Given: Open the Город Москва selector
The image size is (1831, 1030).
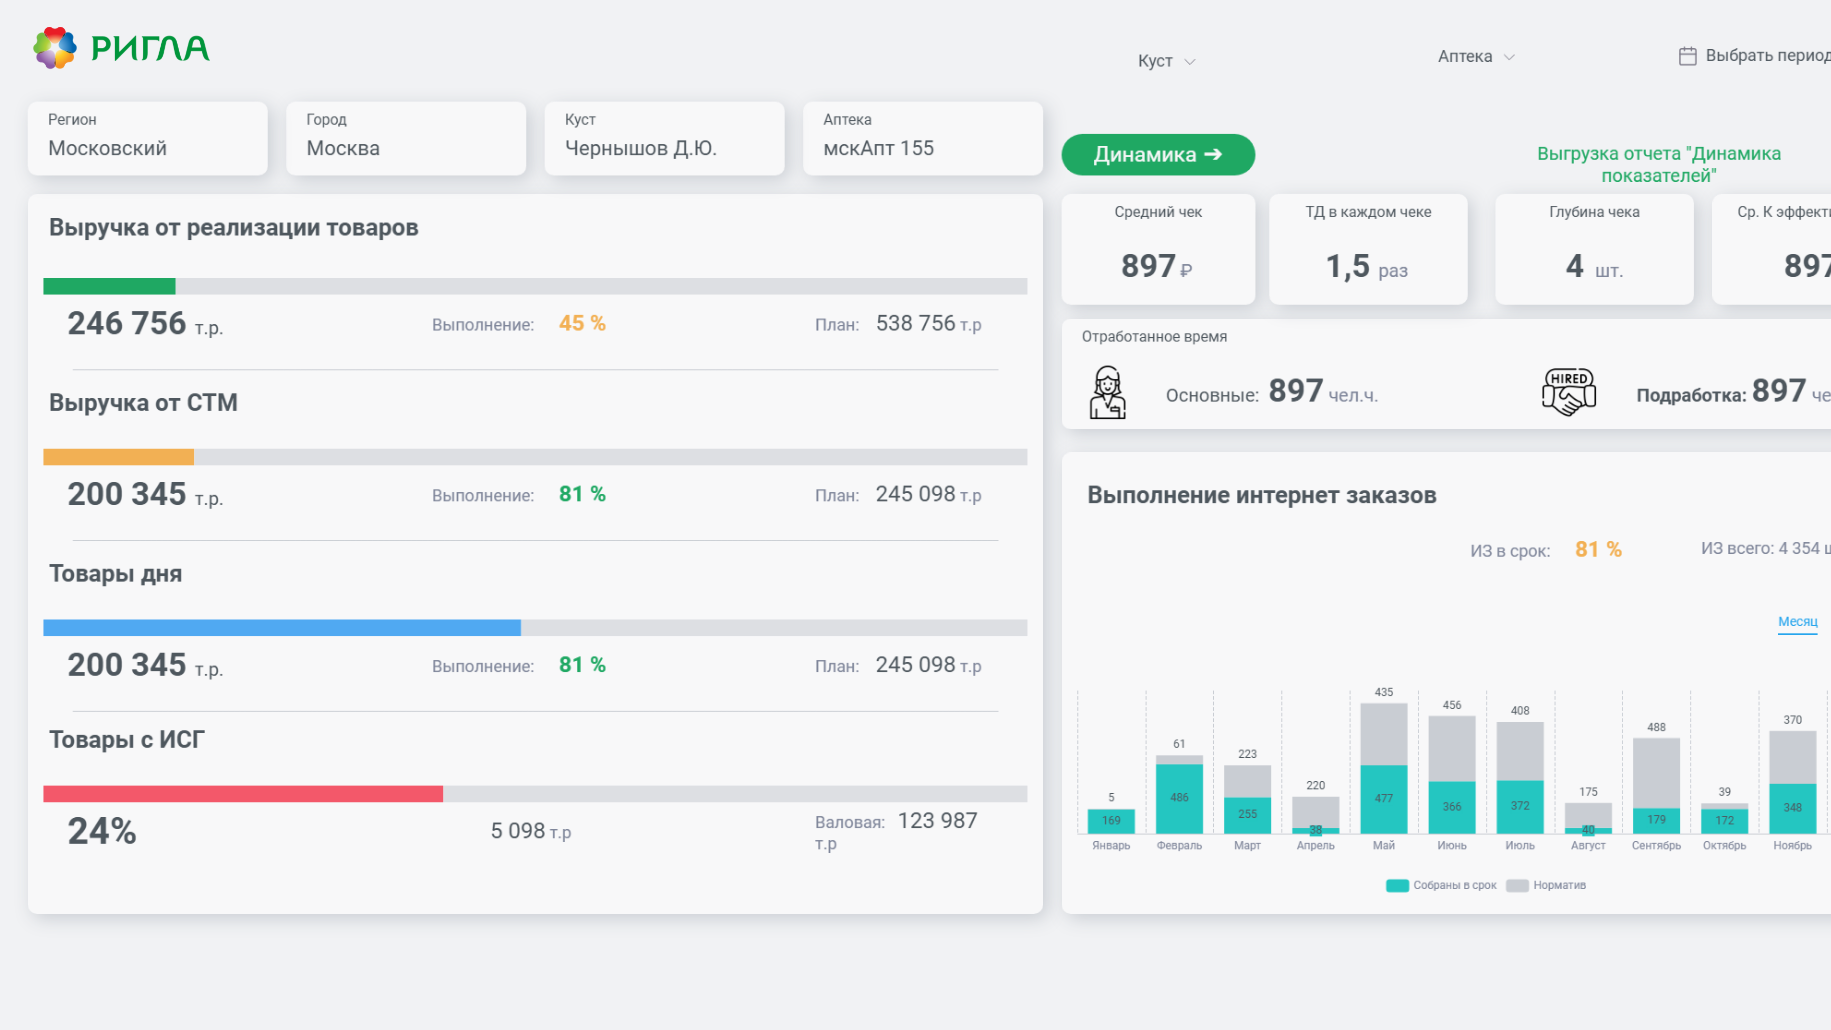Looking at the screenshot, I should (406, 138).
